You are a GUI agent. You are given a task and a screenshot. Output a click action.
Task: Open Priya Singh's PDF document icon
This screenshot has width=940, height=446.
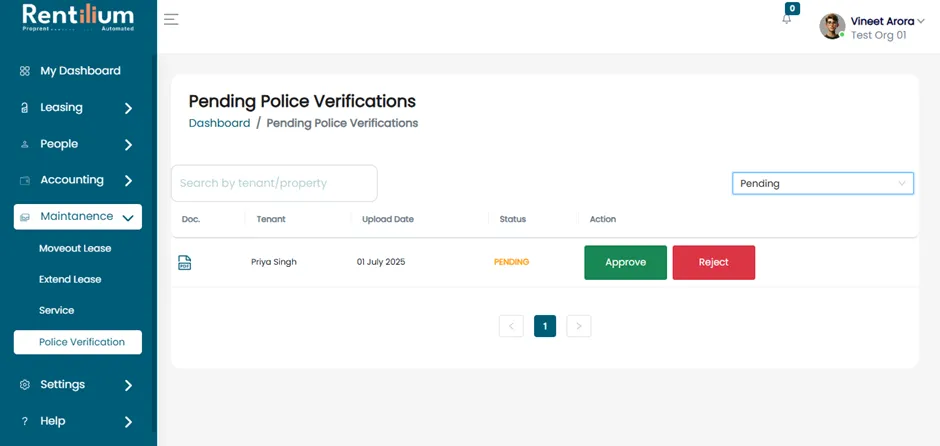(185, 263)
